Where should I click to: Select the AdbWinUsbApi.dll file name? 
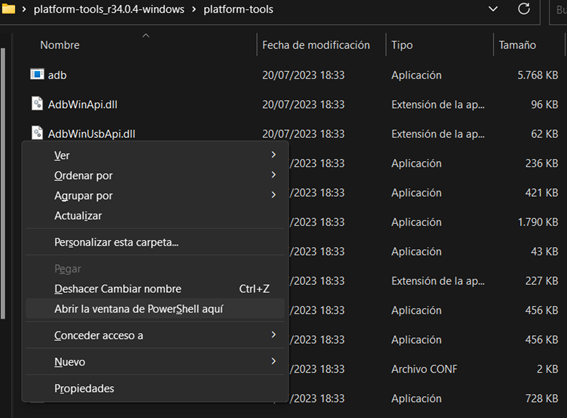(x=91, y=134)
